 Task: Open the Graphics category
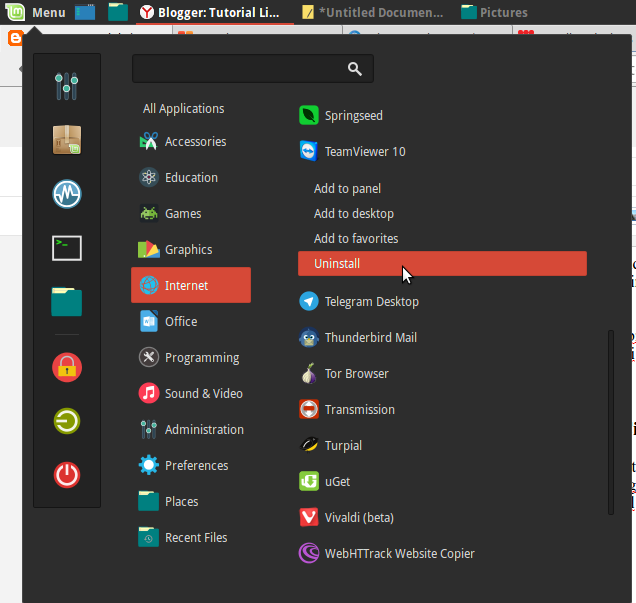point(191,249)
